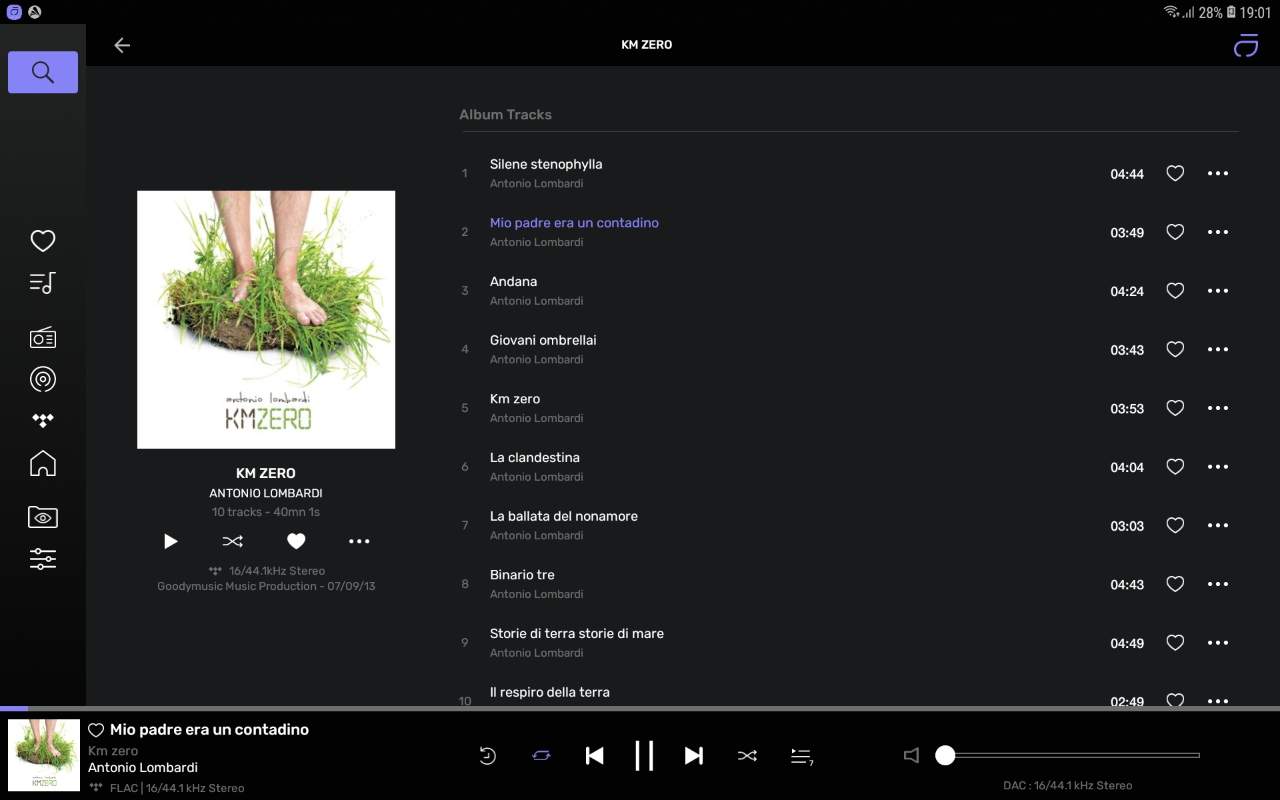Viewport: 1280px width, 800px height.
Task: Select the track La clandestina
Action: [x=534, y=458]
